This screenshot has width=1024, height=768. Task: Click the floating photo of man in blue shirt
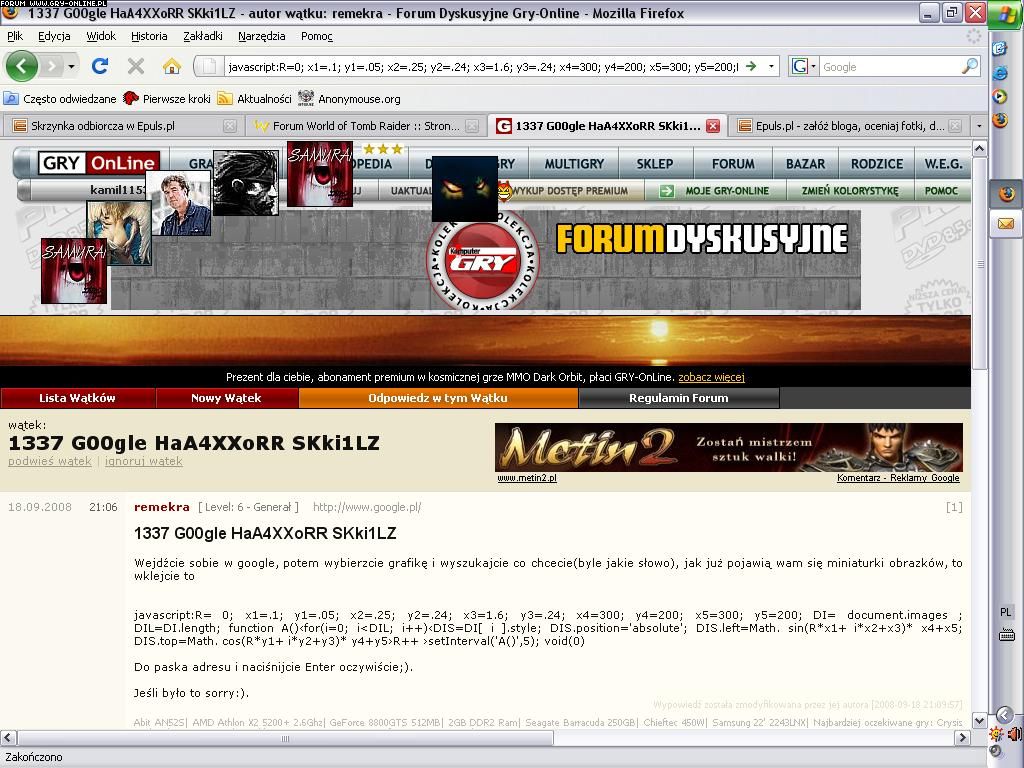(178, 203)
